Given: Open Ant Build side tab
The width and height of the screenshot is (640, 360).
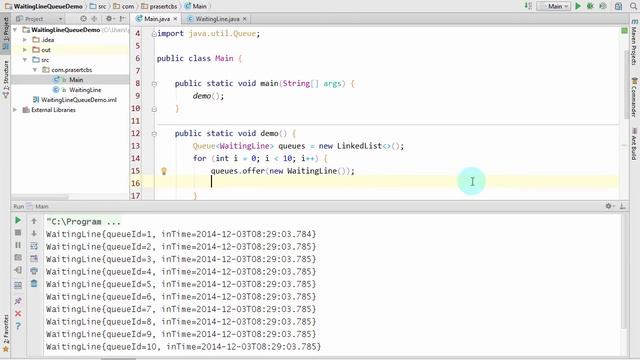Looking at the screenshot, I should coord(634,144).
